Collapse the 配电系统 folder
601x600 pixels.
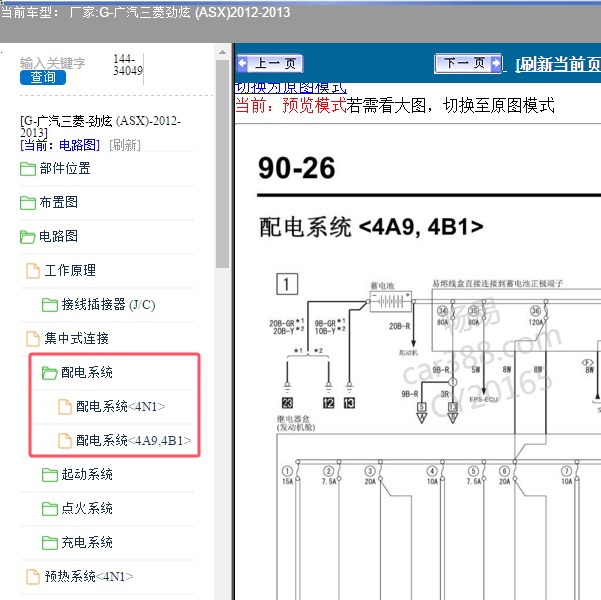(x=87, y=372)
